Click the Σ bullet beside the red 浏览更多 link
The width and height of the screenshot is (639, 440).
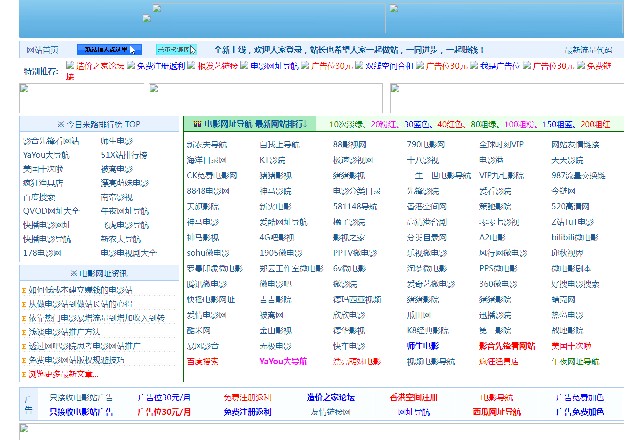[24, 374]
